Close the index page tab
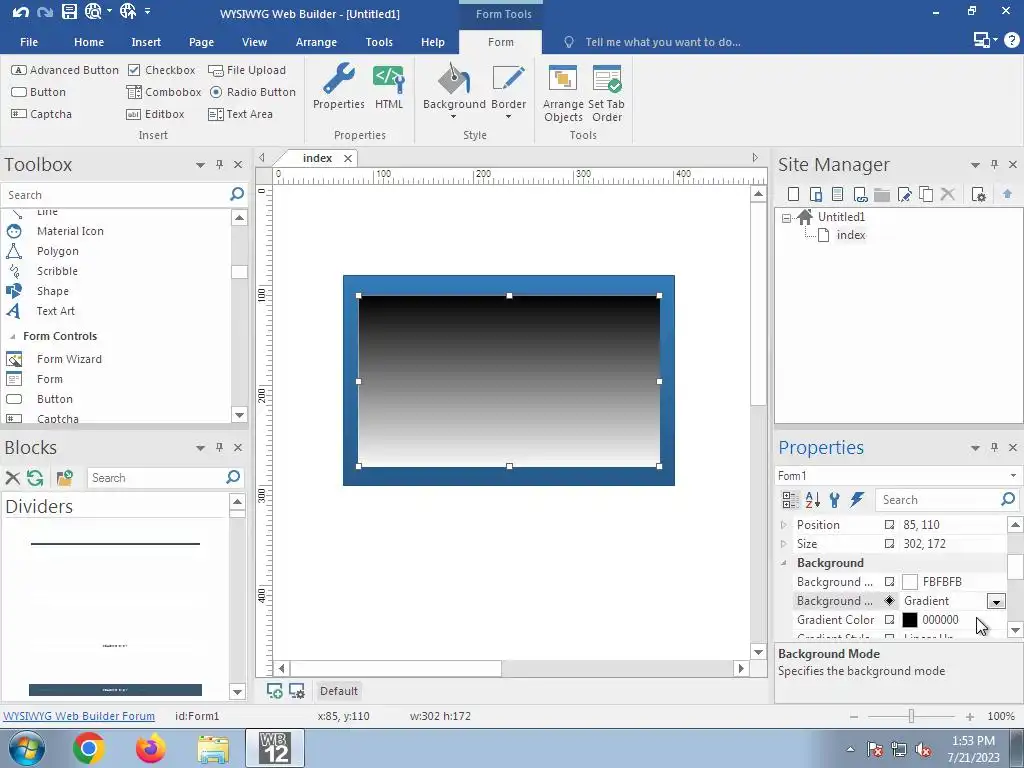1024x768 pixels. (x=348, y=158)
